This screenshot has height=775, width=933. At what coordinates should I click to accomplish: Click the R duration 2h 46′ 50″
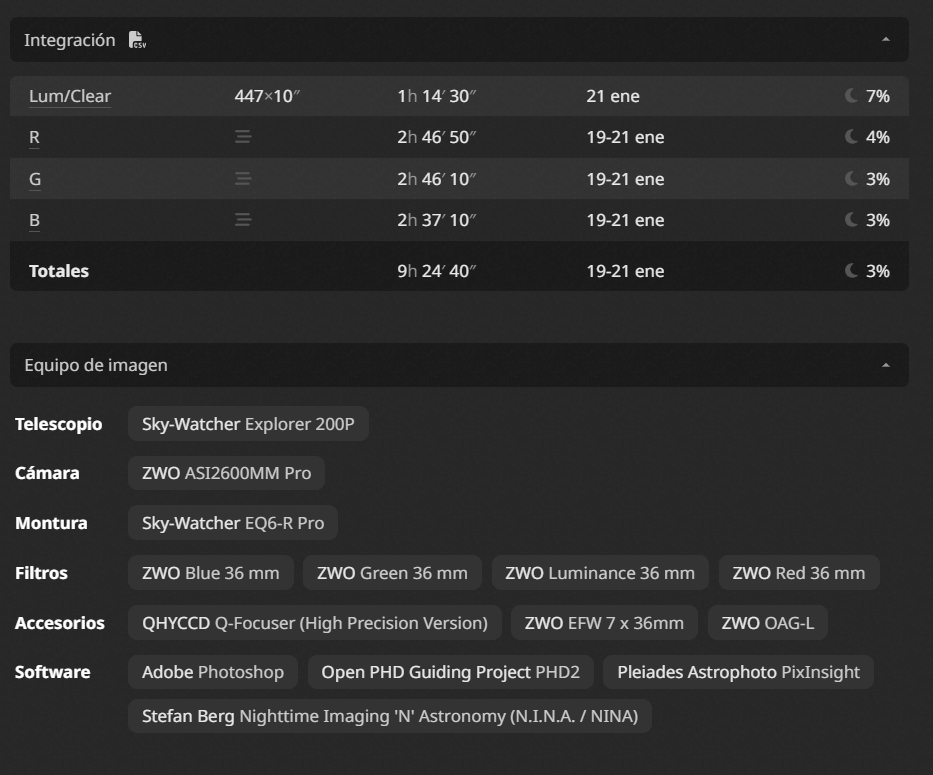(x=437, y=137)
